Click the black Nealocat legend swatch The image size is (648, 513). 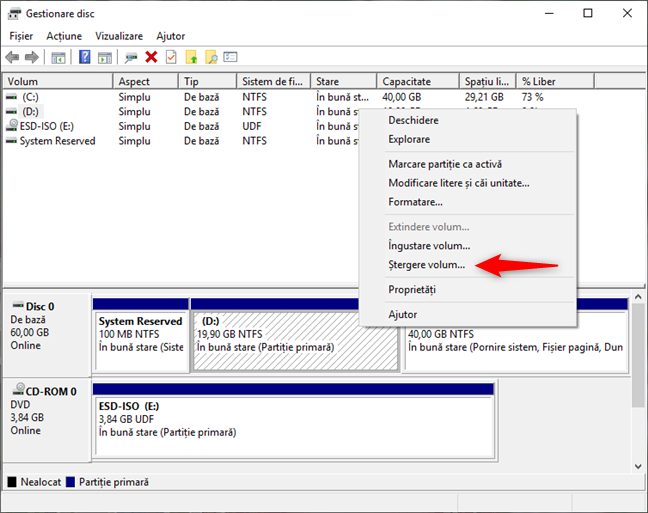coord(12,482)
